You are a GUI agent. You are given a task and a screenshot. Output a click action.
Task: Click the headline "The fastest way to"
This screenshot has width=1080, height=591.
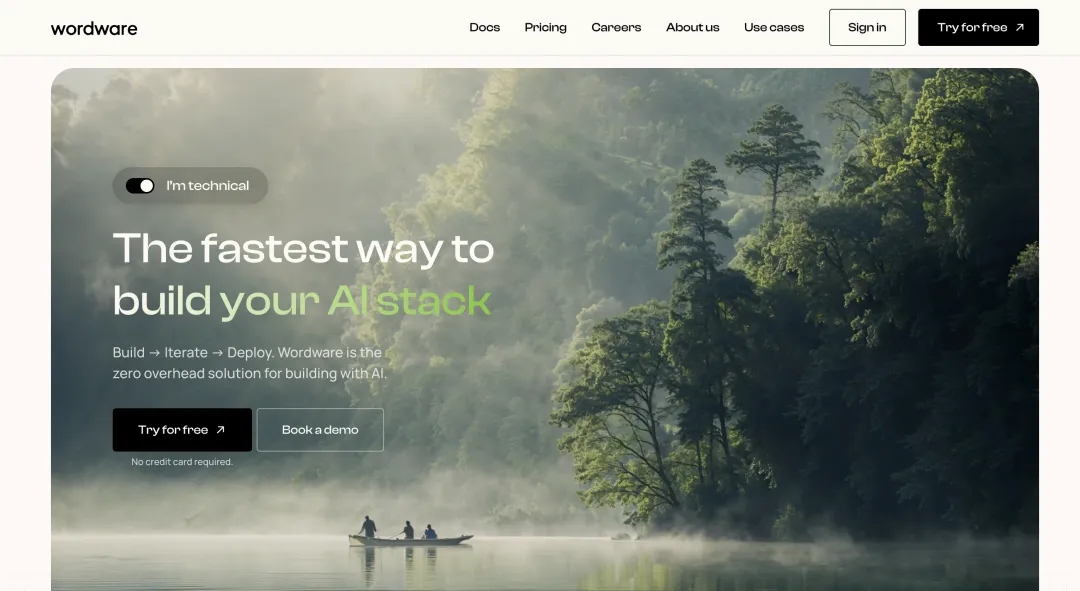click(303, 249)
